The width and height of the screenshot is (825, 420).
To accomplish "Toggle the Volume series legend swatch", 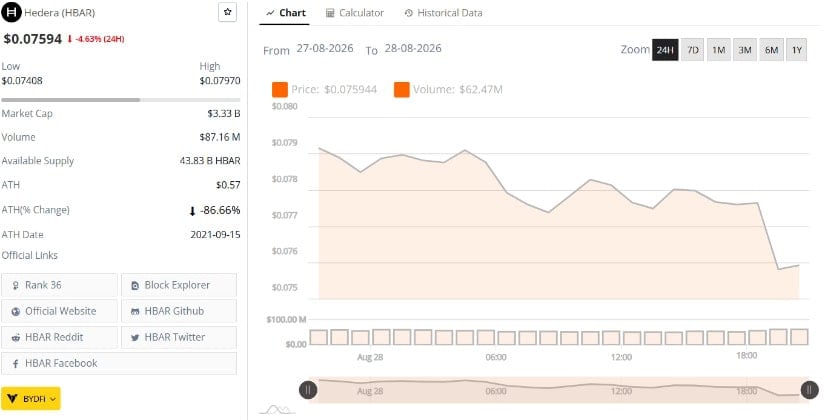I will (x=401, y=89).
